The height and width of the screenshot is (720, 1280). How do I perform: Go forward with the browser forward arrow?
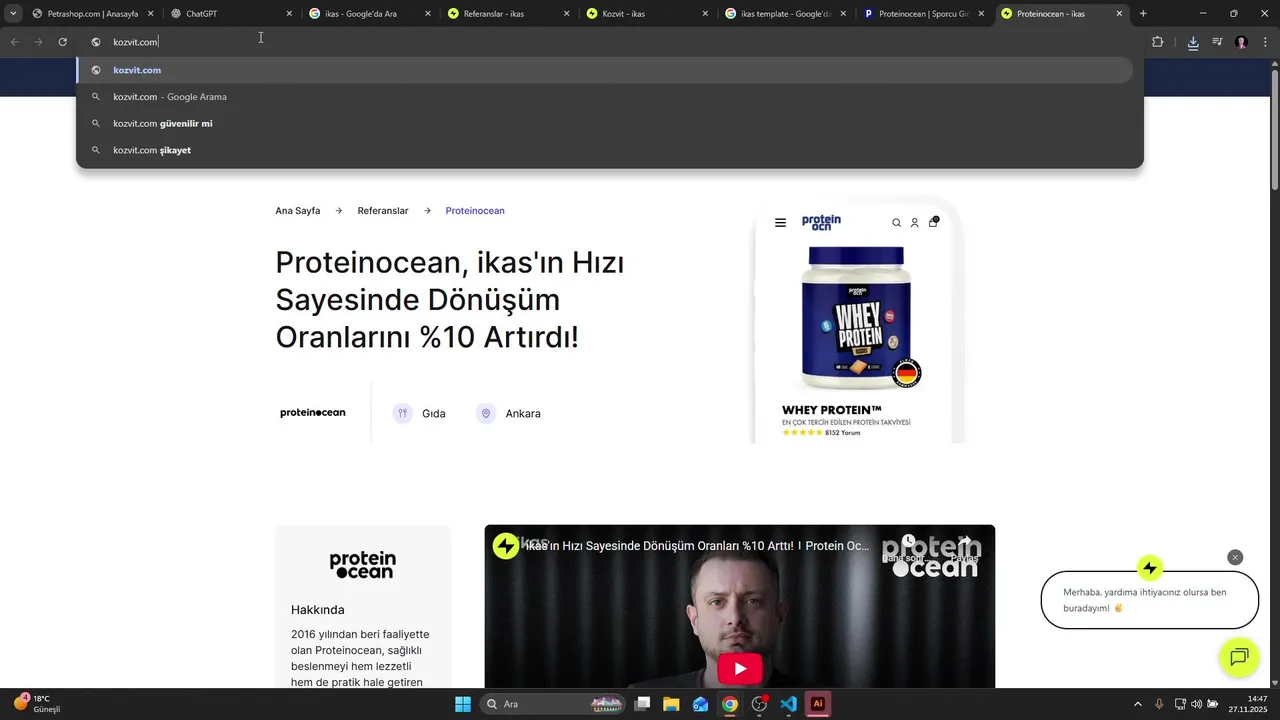point(38,42)
